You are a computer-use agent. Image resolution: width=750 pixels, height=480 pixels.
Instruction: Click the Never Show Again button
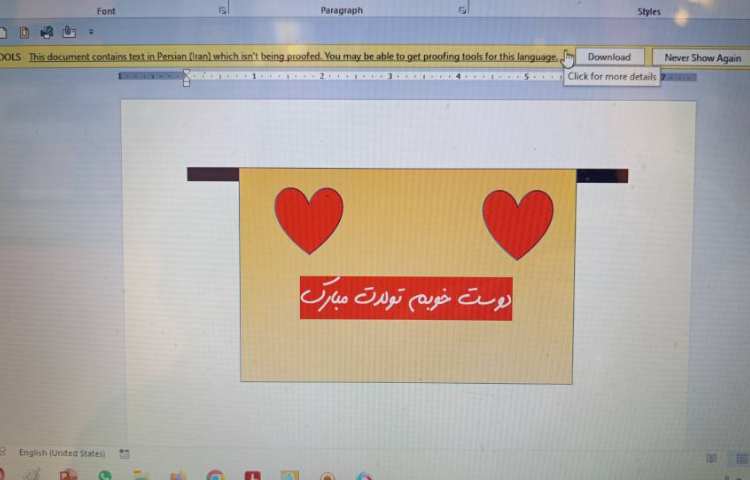[702, 58]
